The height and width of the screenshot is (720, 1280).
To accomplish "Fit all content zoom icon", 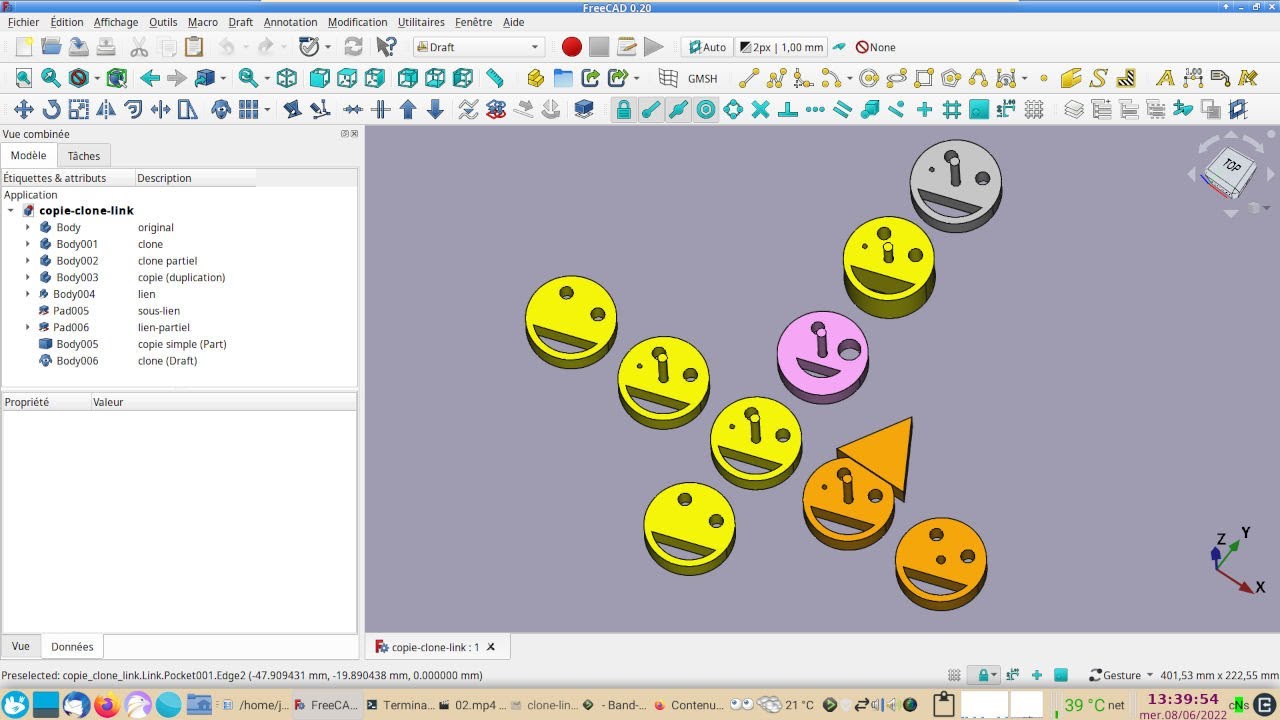I will pos(24,78).
